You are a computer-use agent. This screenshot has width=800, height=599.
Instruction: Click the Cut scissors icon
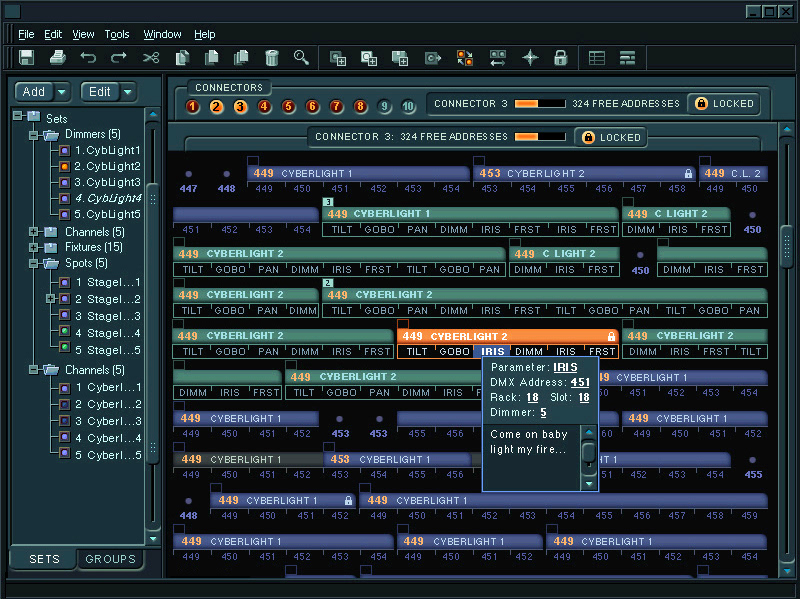pyautogui.click(x=151, y=58)
